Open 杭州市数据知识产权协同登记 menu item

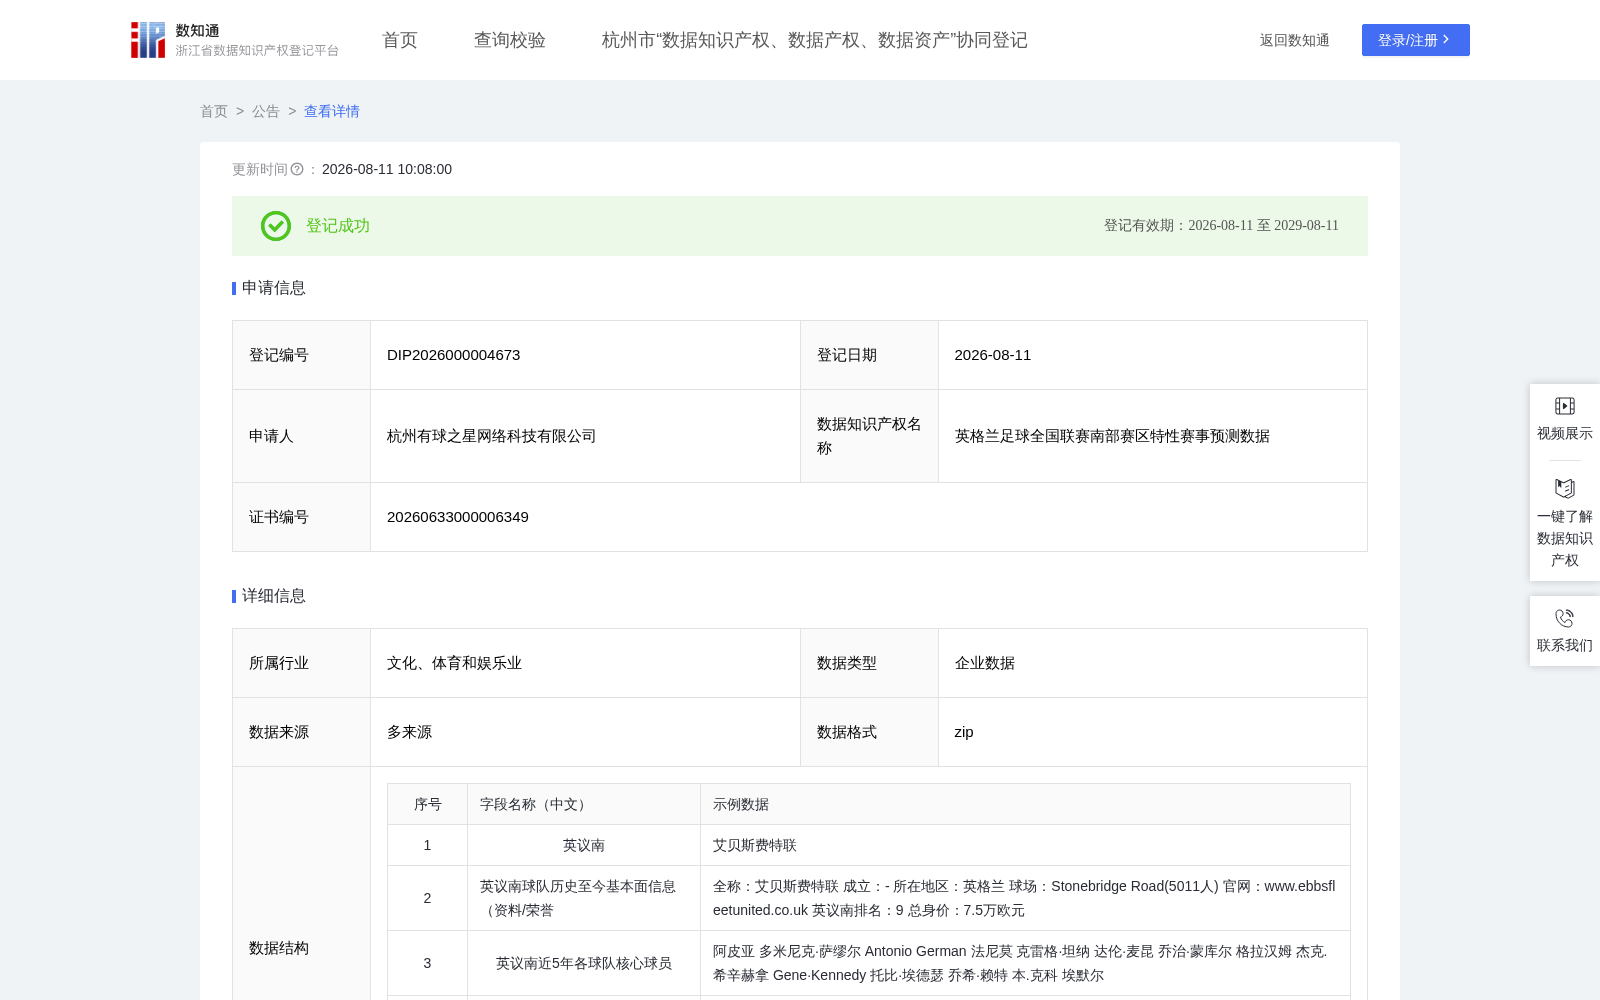pyautogui.click(x=814, y=40)
